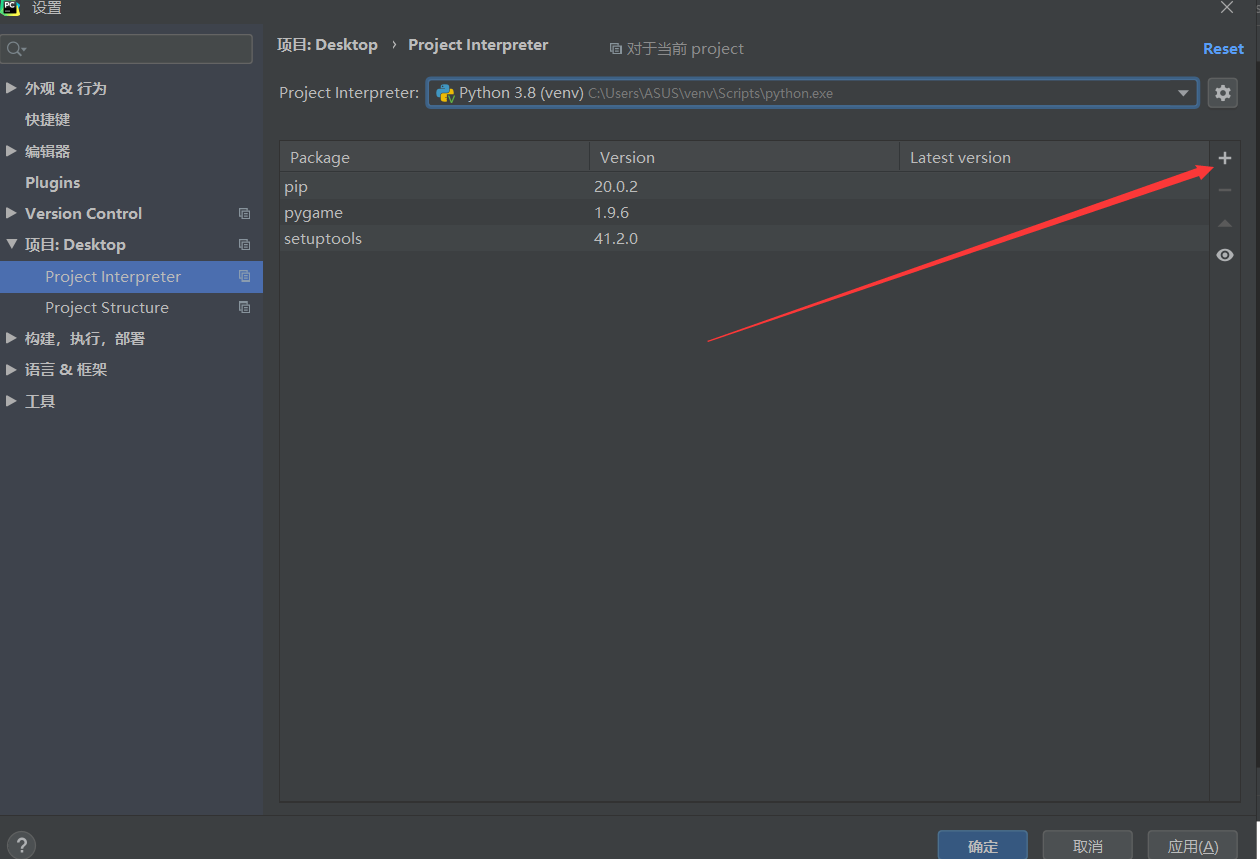Screen dimensions: 1260x859
Task: Click into the settings search field
Action: [127, 49]
